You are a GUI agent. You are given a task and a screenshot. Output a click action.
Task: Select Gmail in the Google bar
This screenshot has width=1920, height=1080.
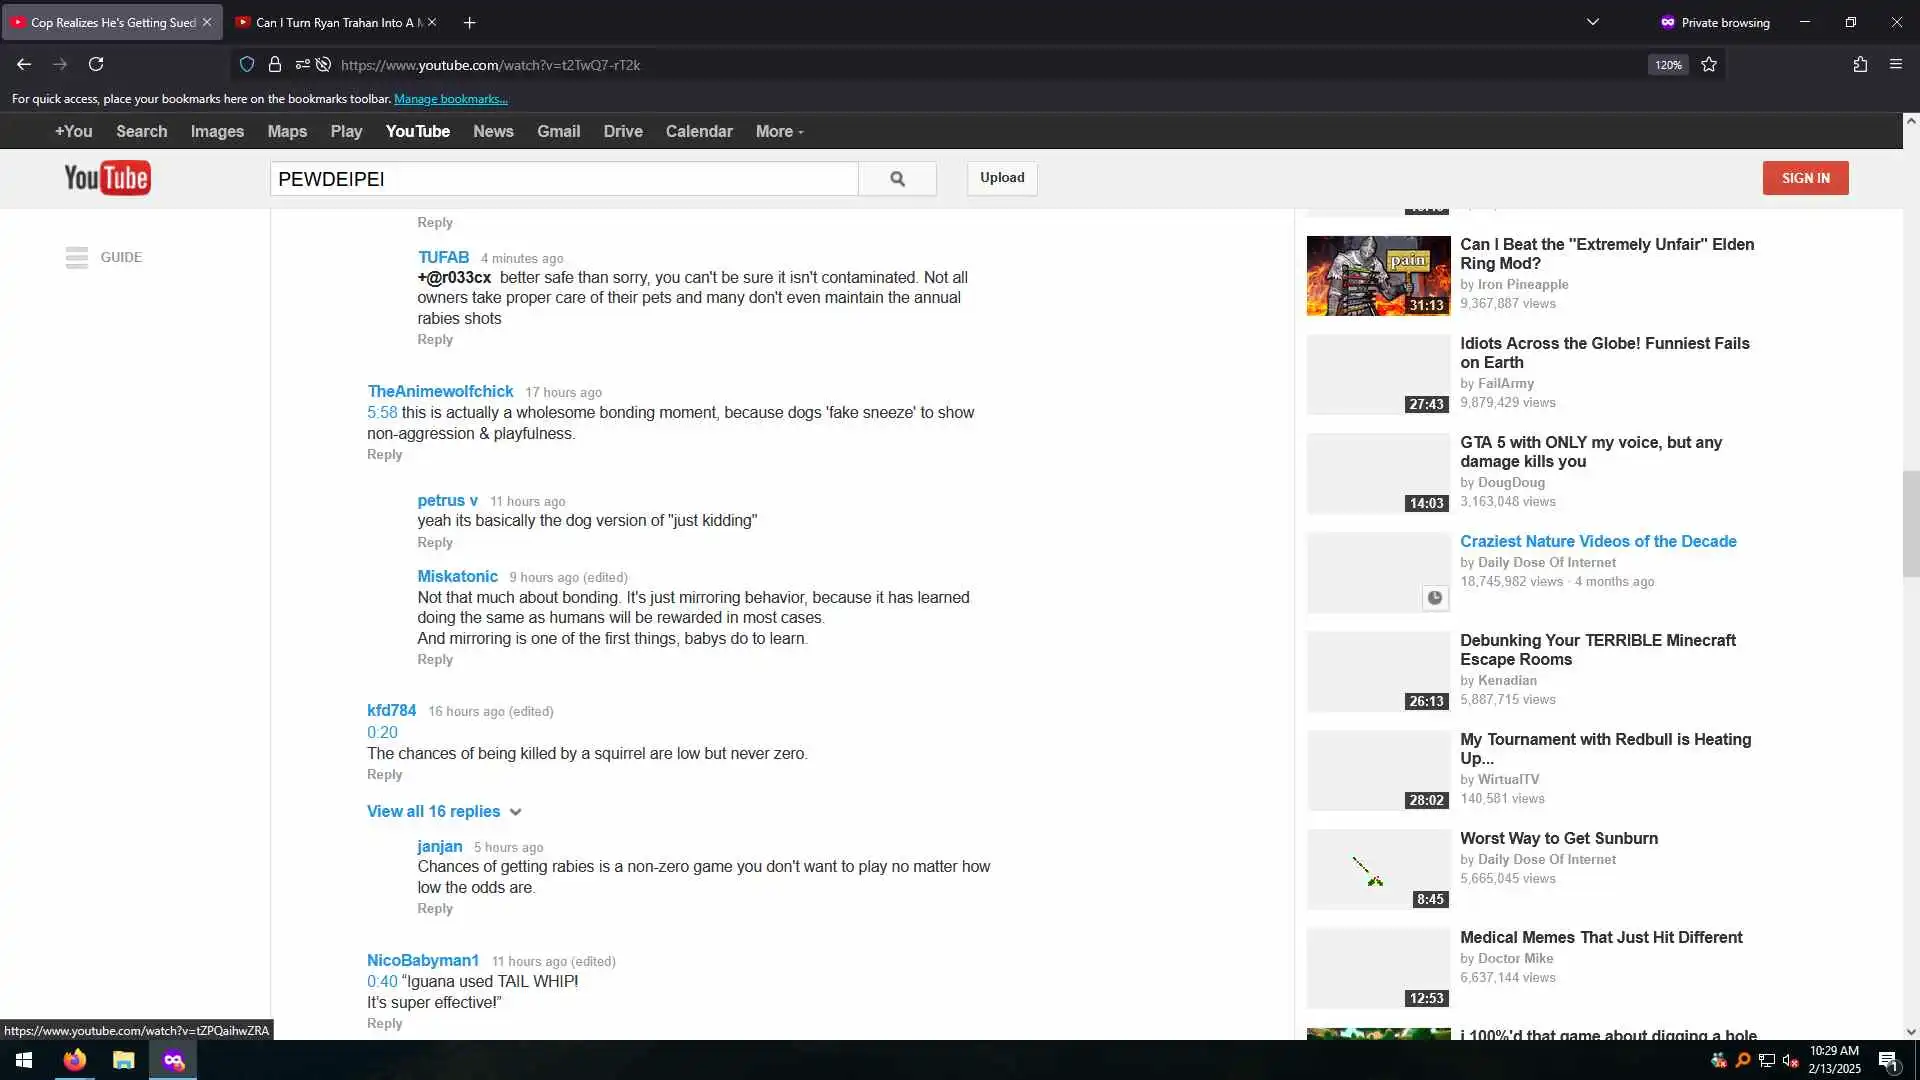pos(558,131)
